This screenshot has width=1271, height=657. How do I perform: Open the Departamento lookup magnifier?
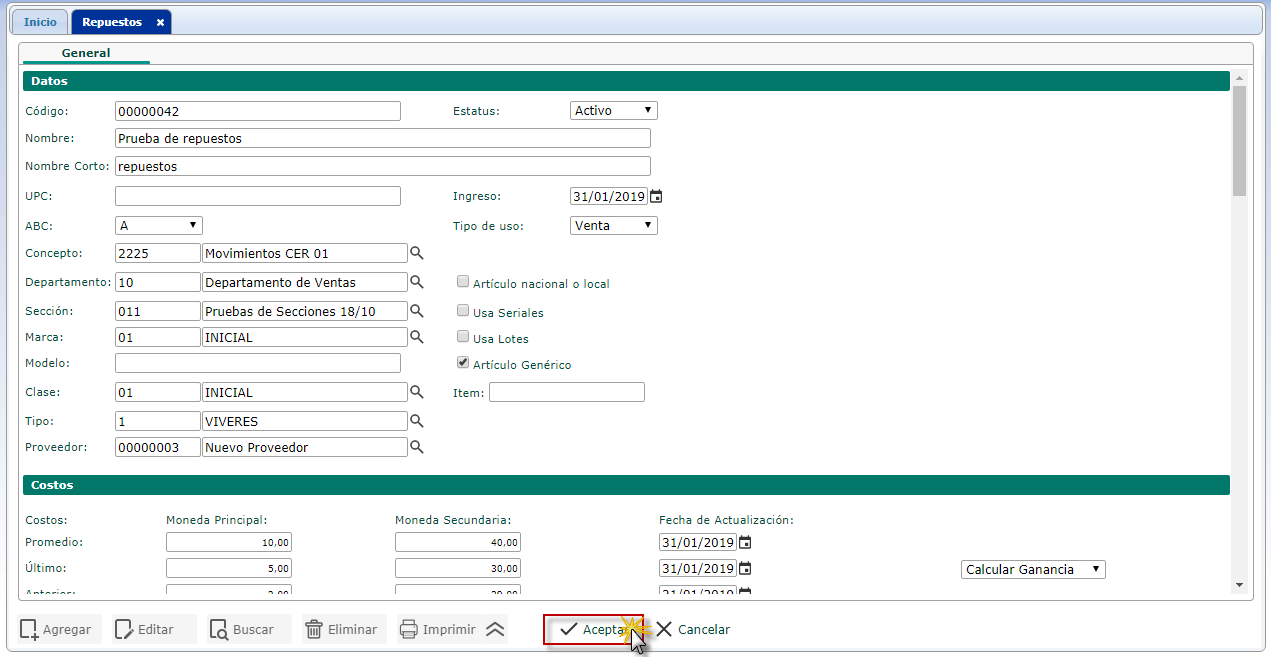coord(417,282)
